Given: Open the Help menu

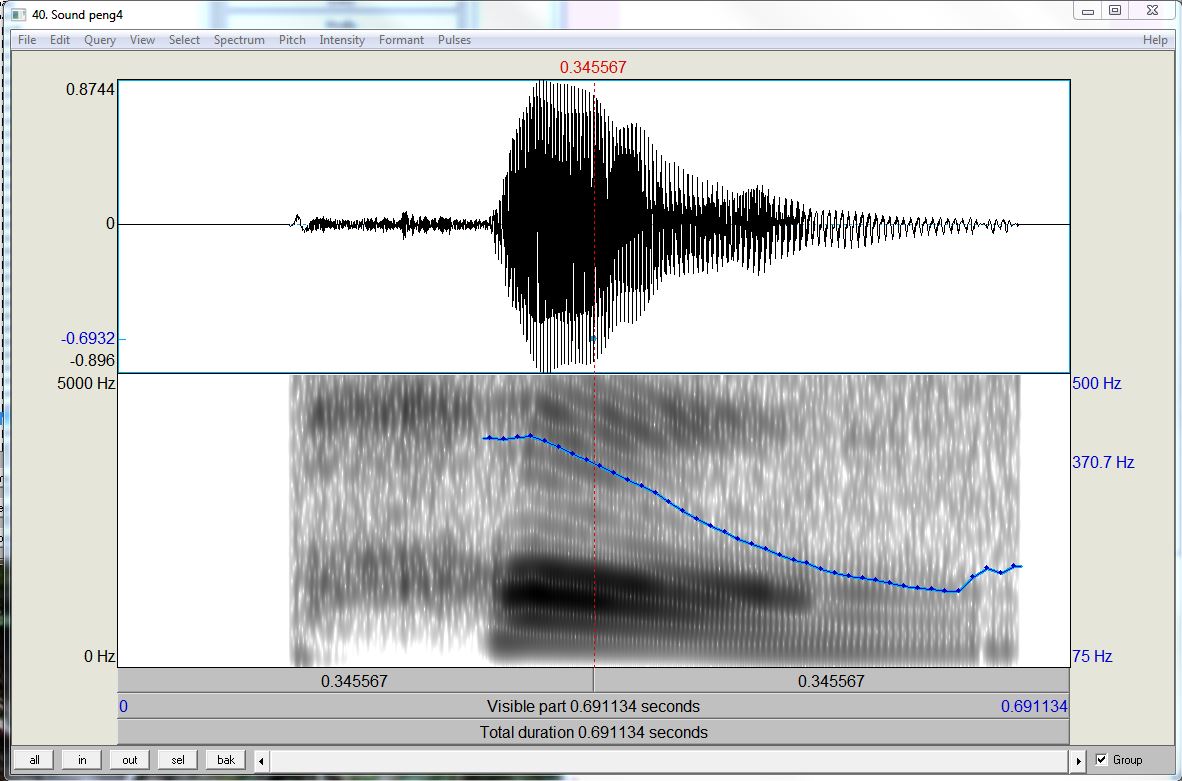Looking at the screenshot, I should click(x=1155, y=40).
